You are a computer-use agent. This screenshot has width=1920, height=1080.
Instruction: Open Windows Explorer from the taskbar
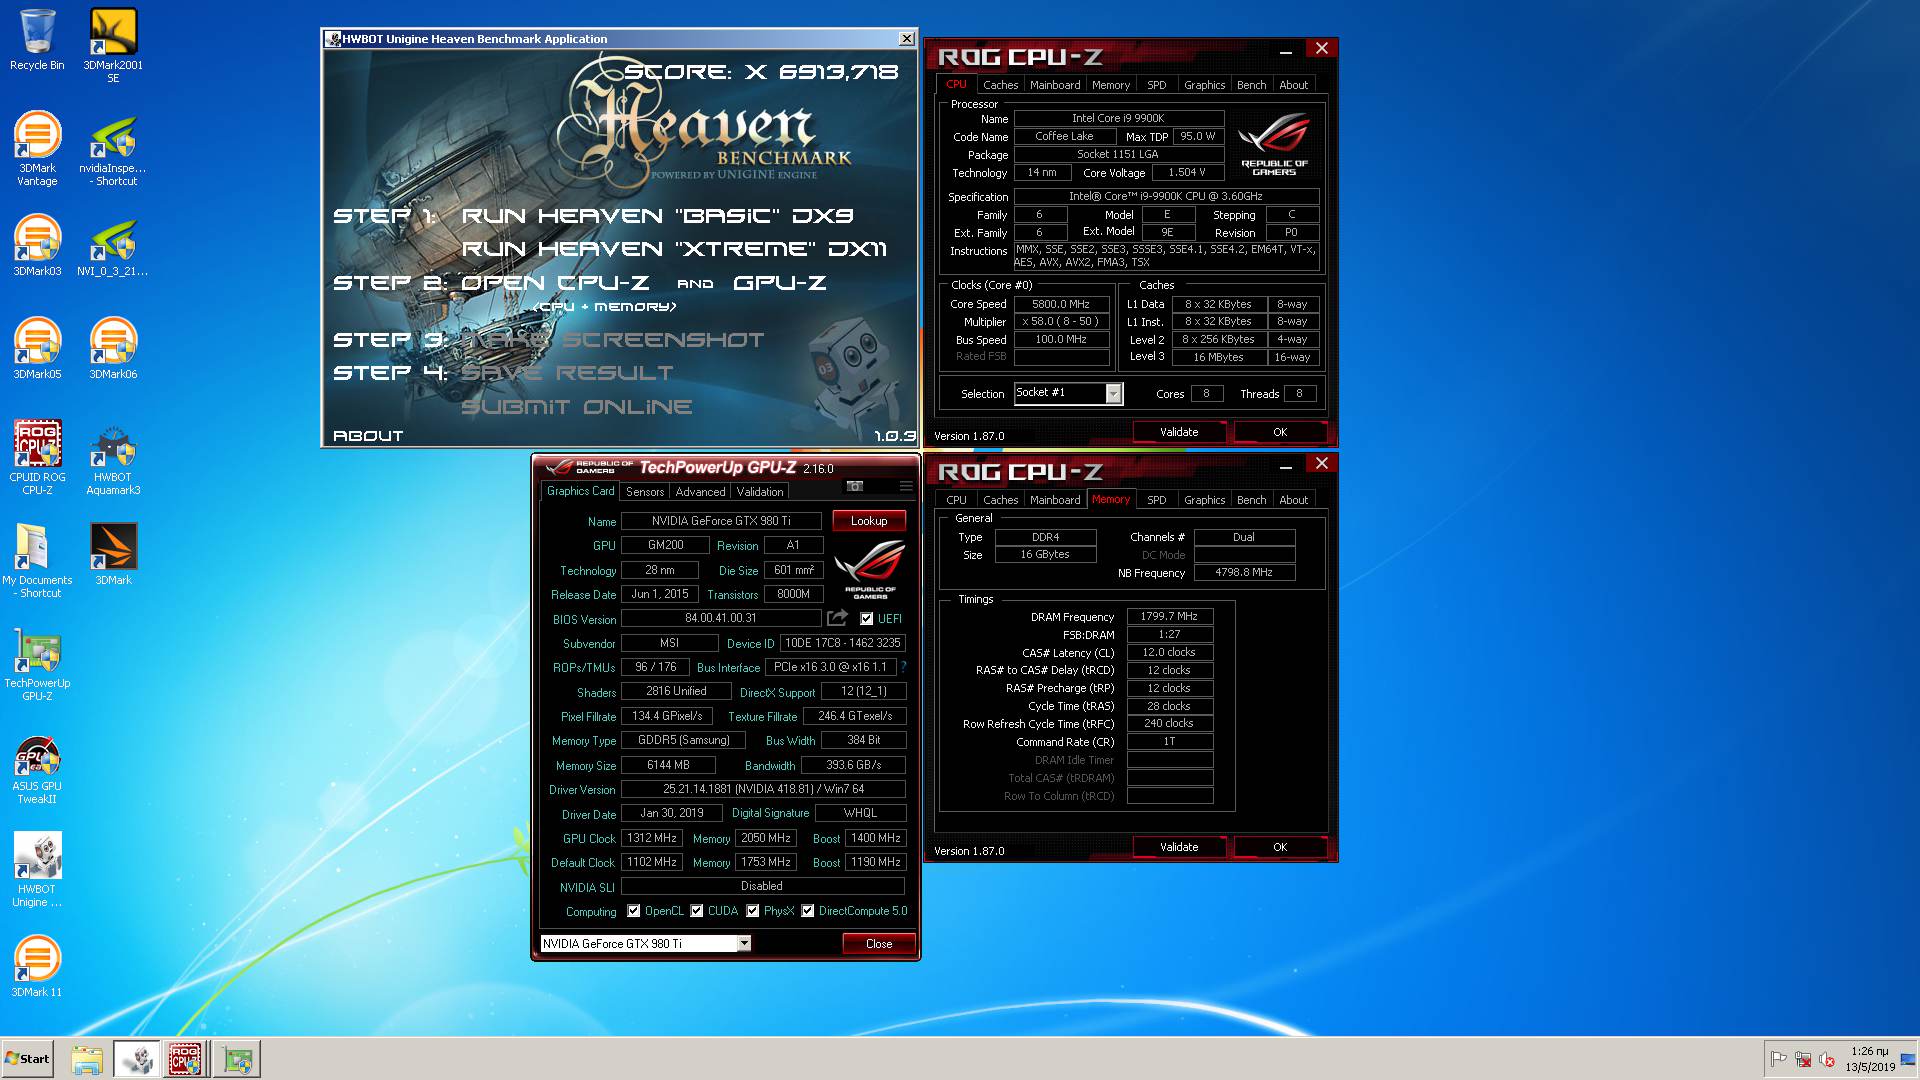tap(87, 1059)
